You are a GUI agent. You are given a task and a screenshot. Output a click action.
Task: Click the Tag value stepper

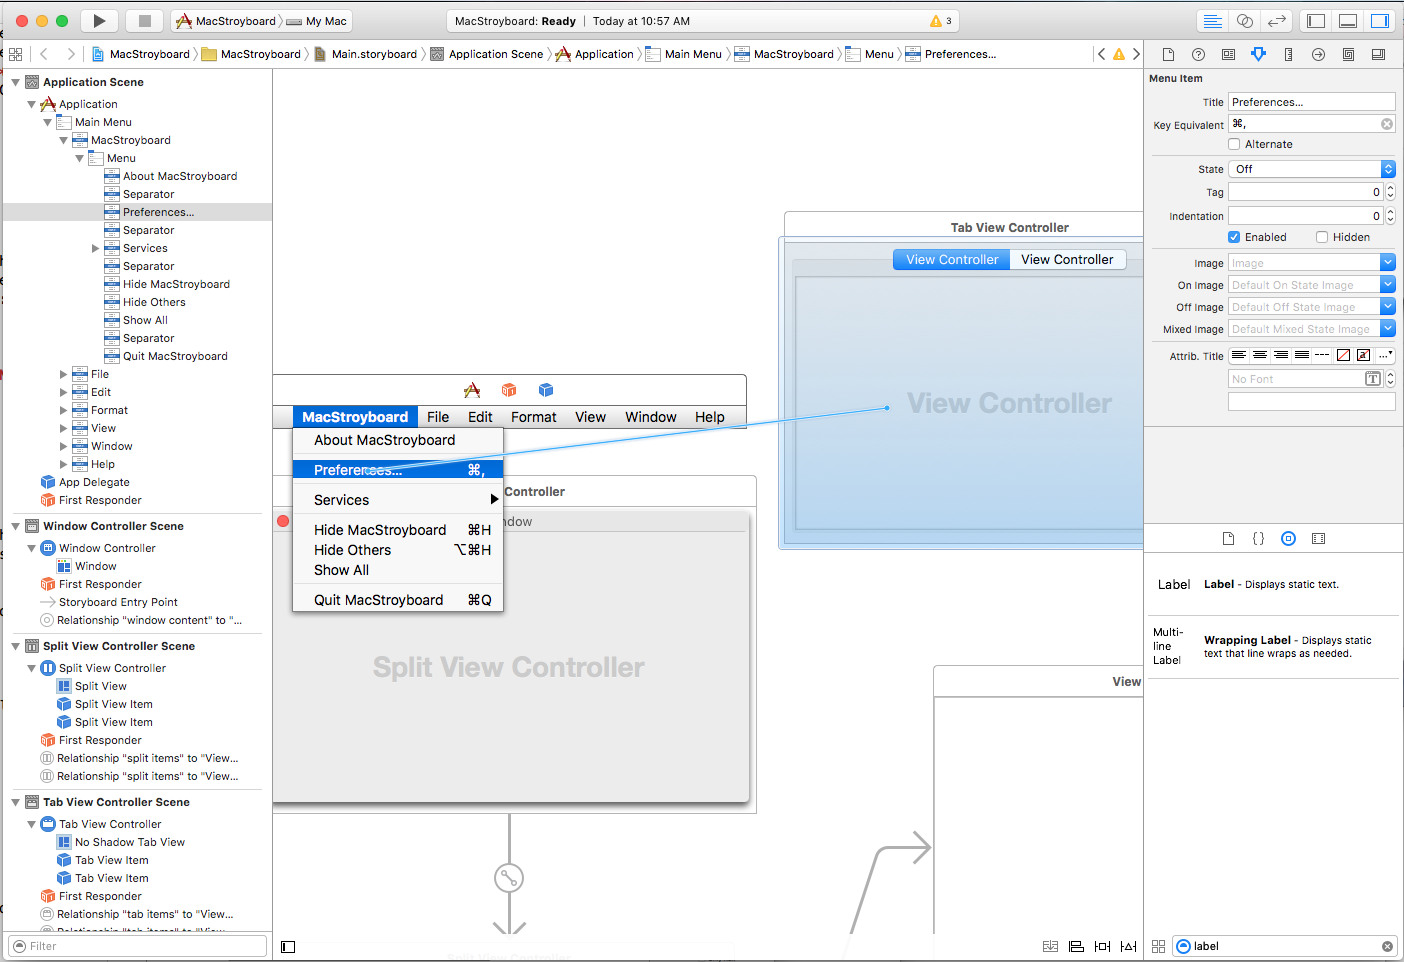click(1390, 192)
